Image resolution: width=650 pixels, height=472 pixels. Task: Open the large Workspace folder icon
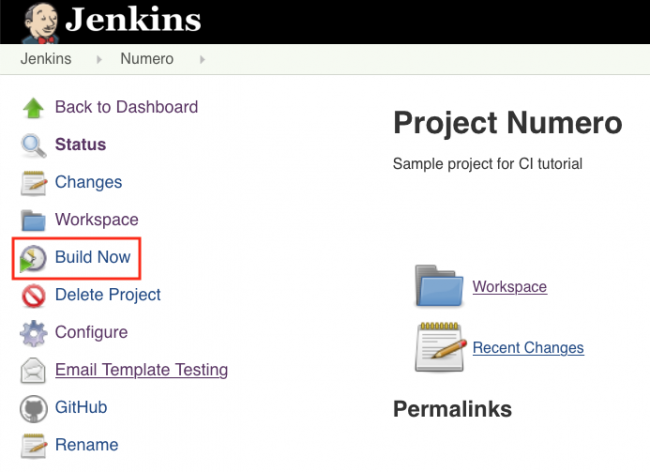point(439,286)
